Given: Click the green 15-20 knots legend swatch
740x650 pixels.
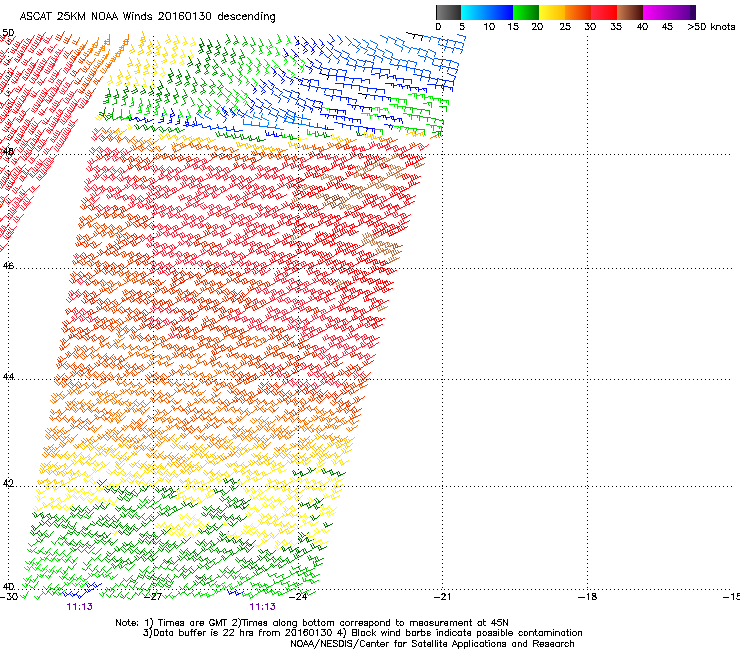Looking at the screenshot, I should 526,12.
